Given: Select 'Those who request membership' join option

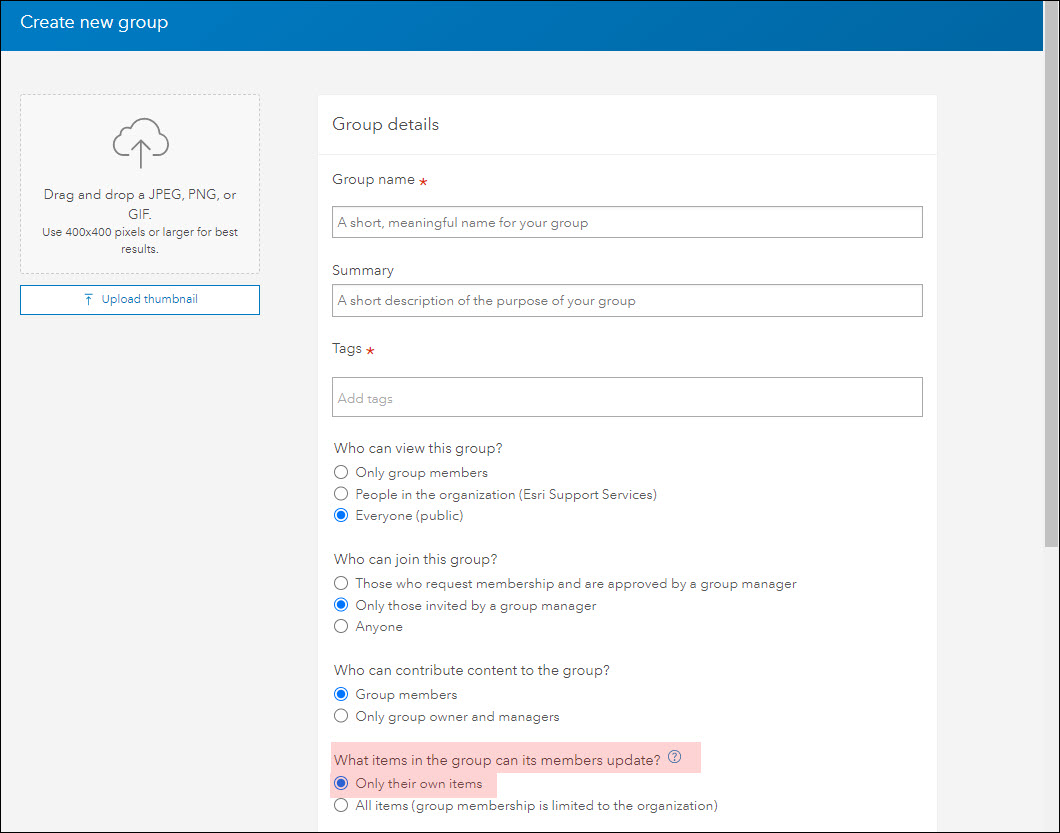Looking at the screenshot, I should click(x=342, y=583).
